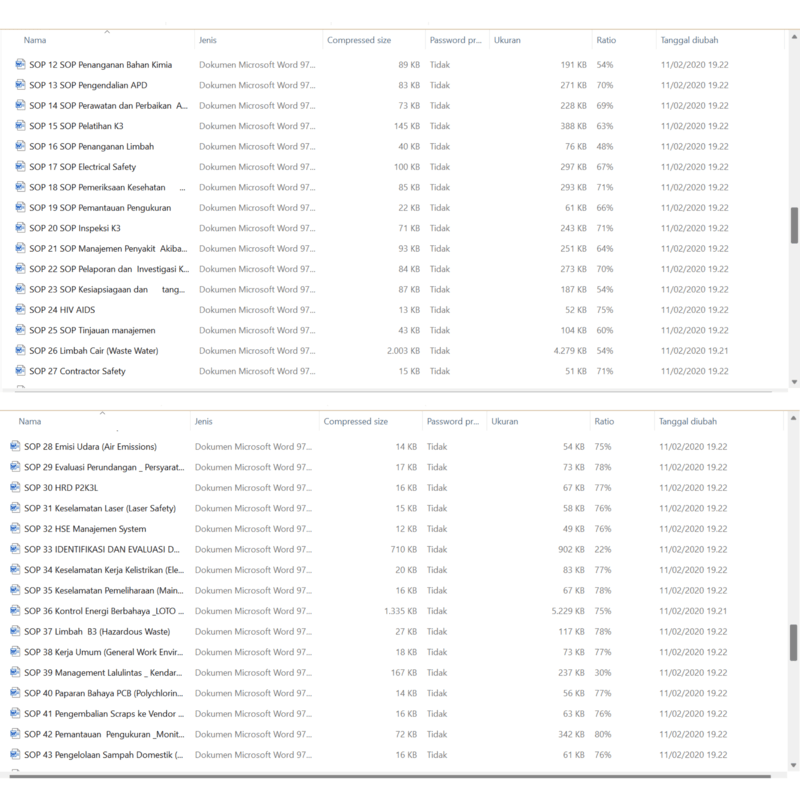The width and height of the screenshot is (800, 800).
Task: Sort by Compressed size in top pane
Action: pyautogui.click(x=359, y=41)
